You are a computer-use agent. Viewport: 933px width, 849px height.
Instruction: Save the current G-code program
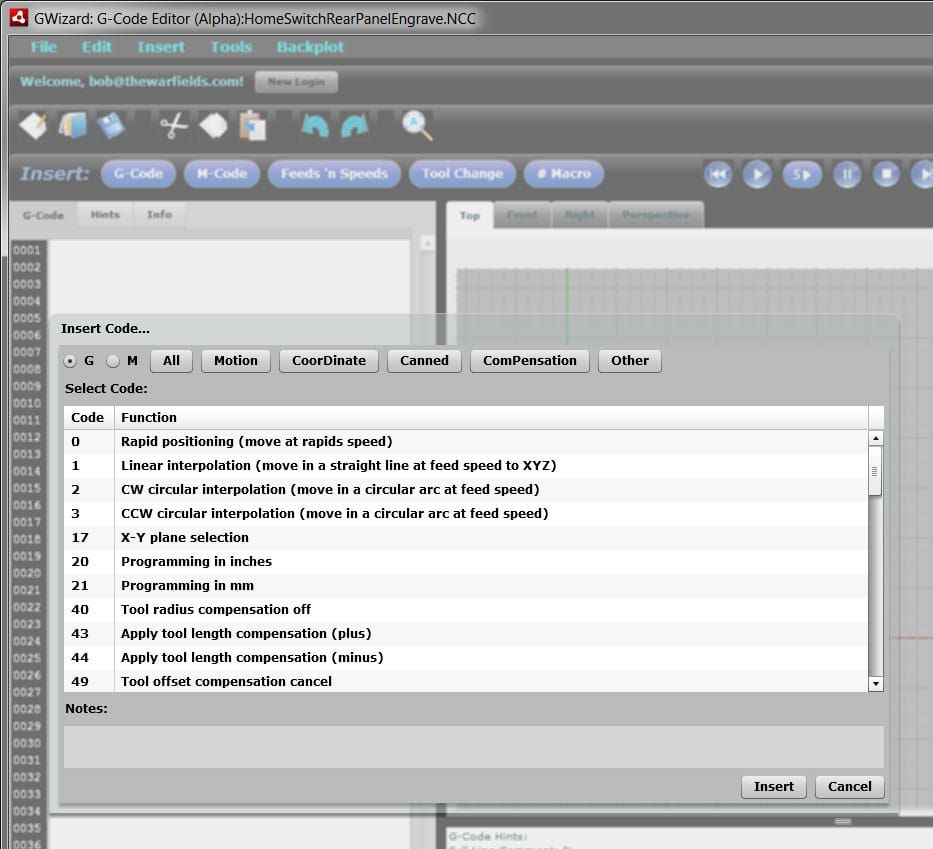click(x=113, y=123)
